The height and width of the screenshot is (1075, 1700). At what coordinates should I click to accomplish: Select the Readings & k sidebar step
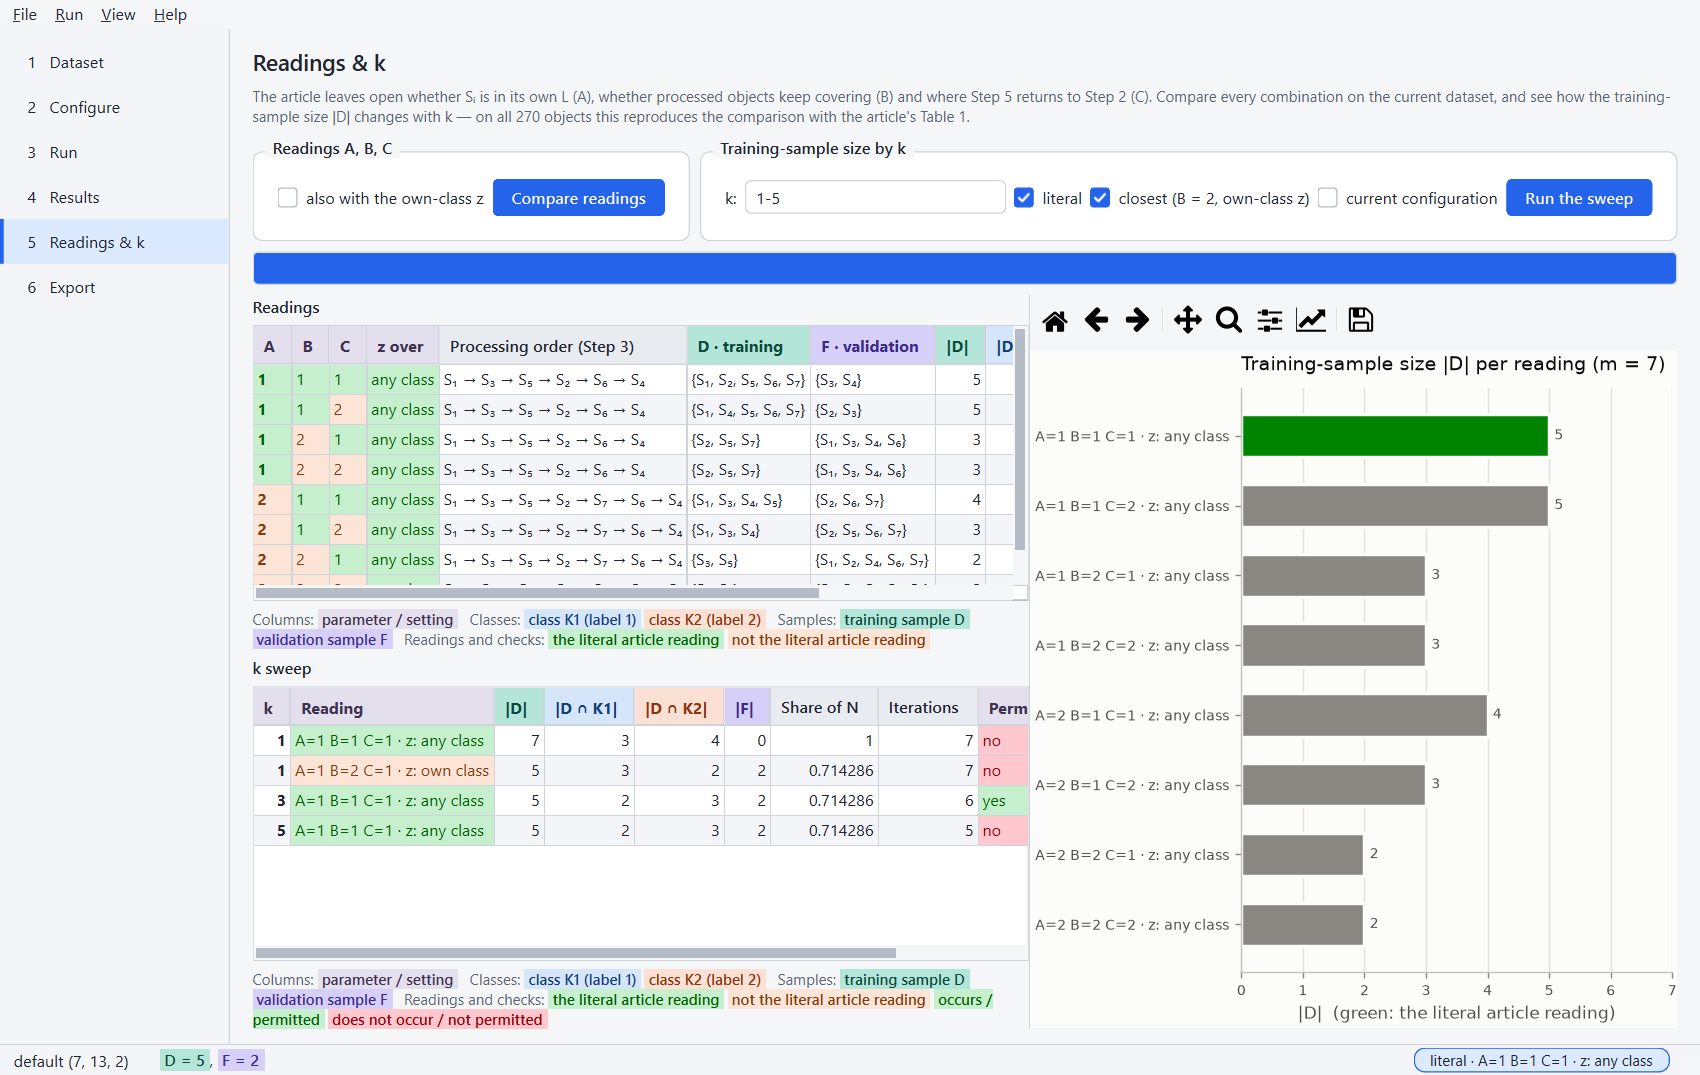tap(115, 242)
